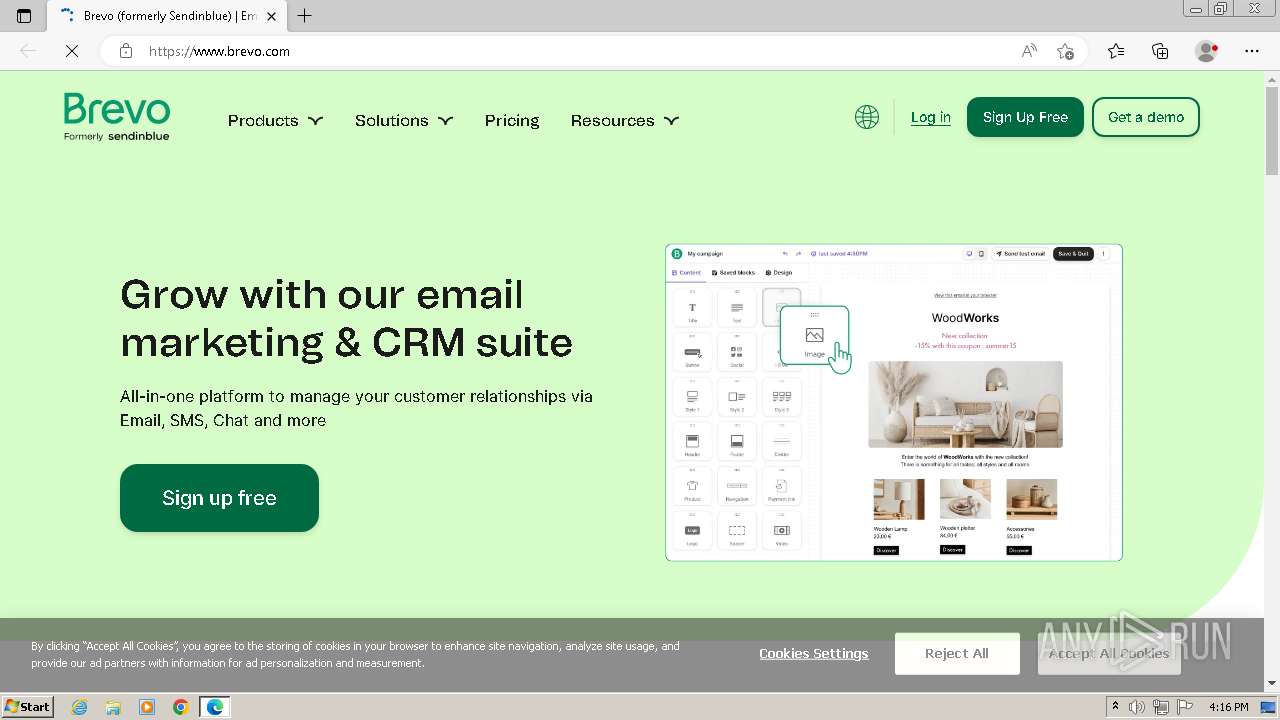1280x720 pixels.
Task: Expand the Resources menu
Action: click(x=625, y=120)
